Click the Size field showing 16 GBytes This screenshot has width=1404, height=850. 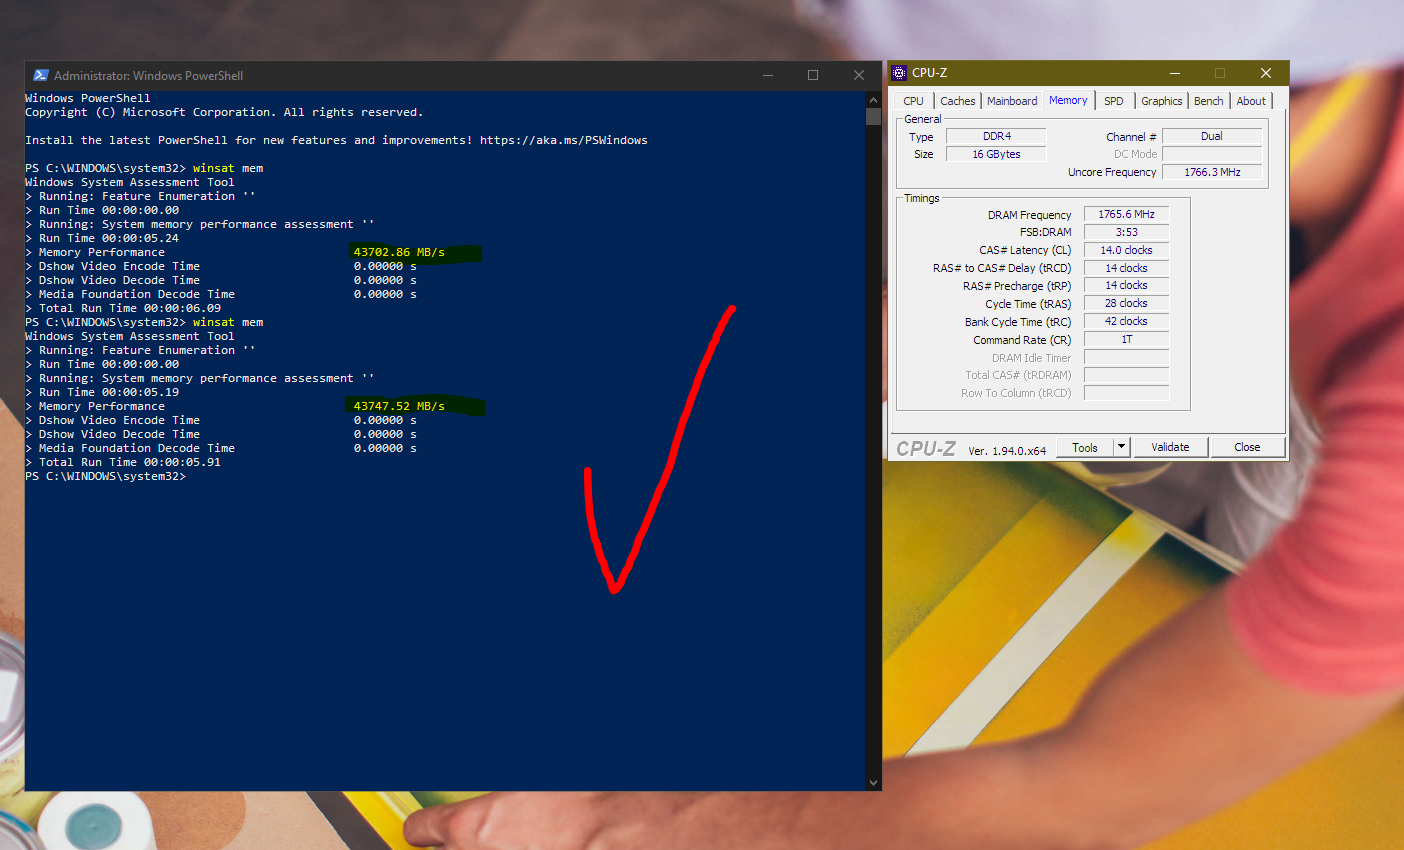(996, 154)
